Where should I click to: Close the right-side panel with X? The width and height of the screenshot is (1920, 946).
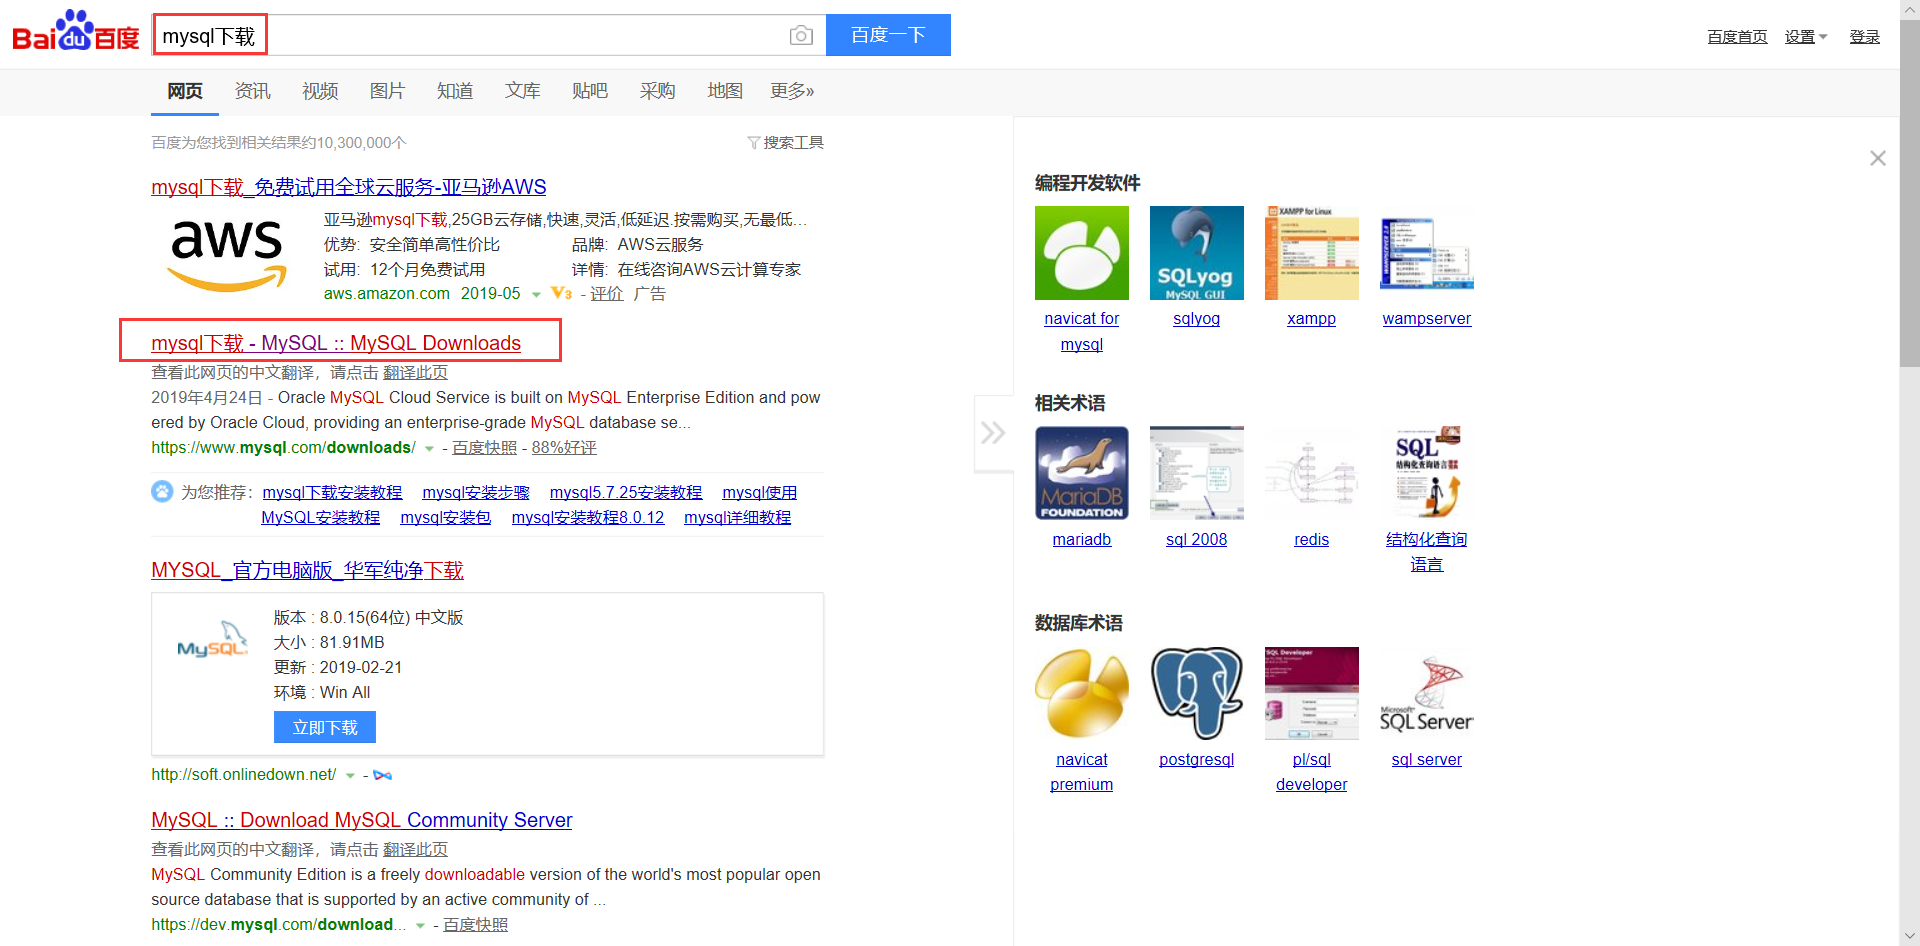pyautogui.click(x=1878, y=158)
